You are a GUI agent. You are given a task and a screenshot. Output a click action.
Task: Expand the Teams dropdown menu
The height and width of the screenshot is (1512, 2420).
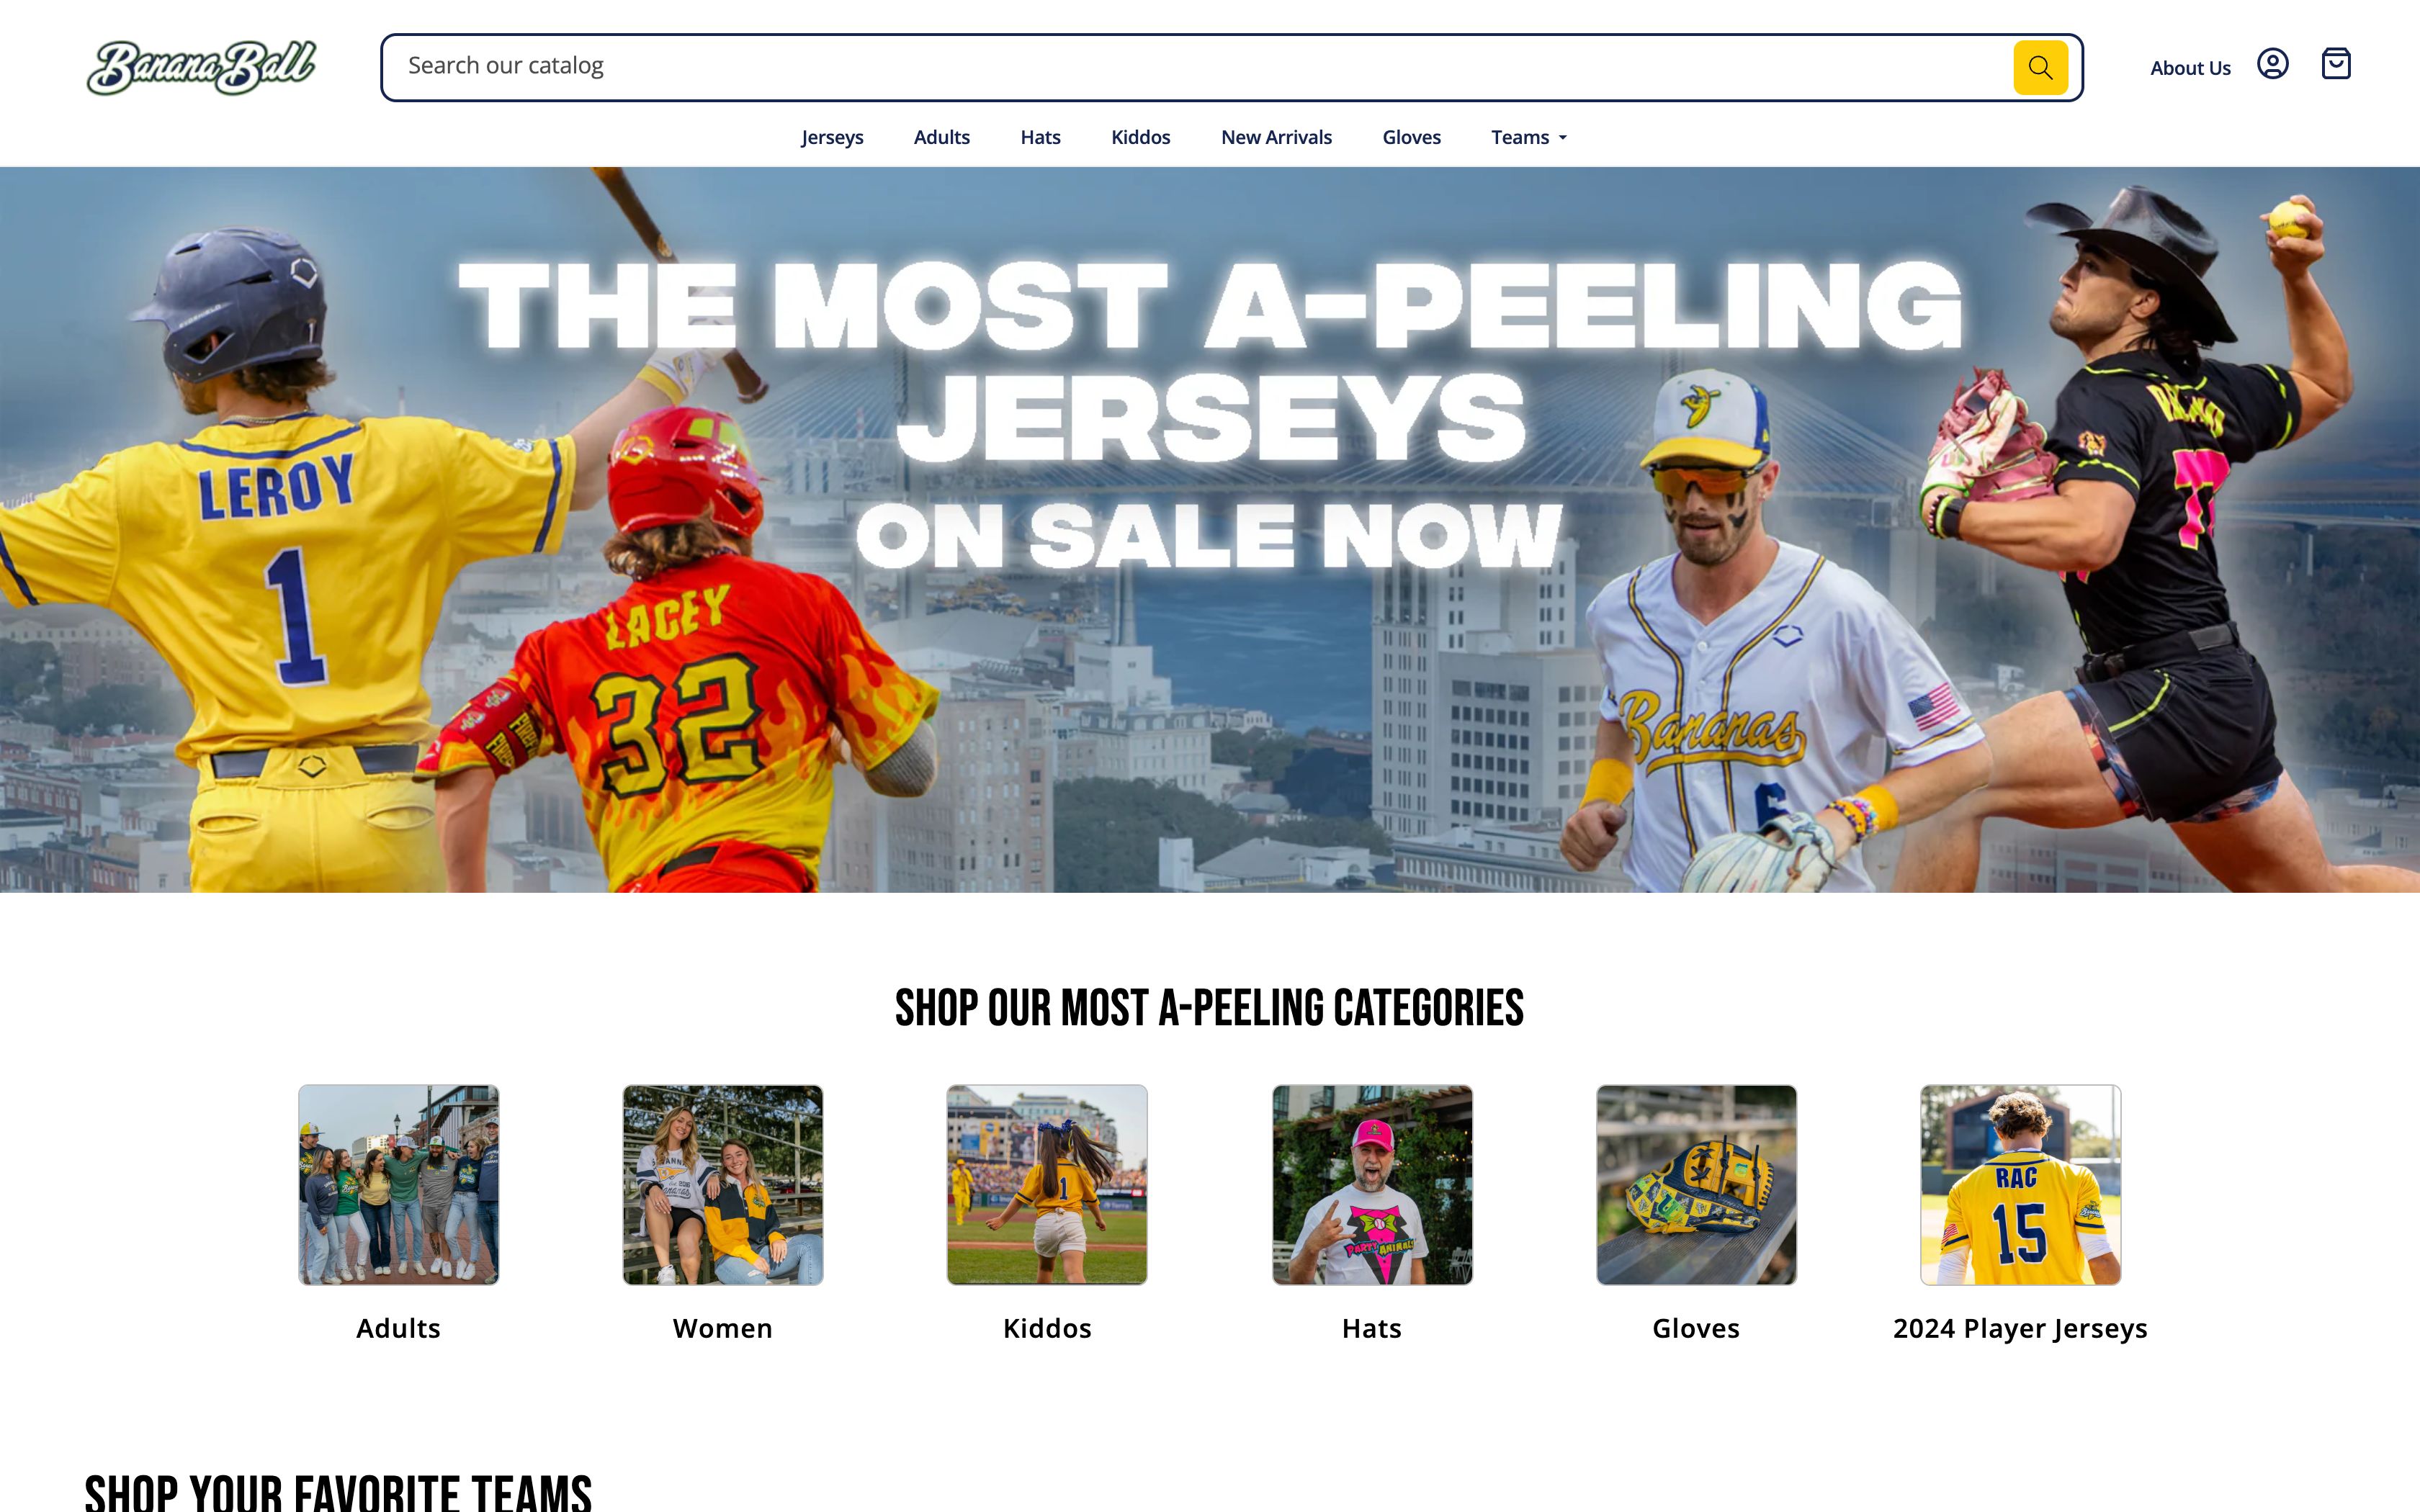1528,137
